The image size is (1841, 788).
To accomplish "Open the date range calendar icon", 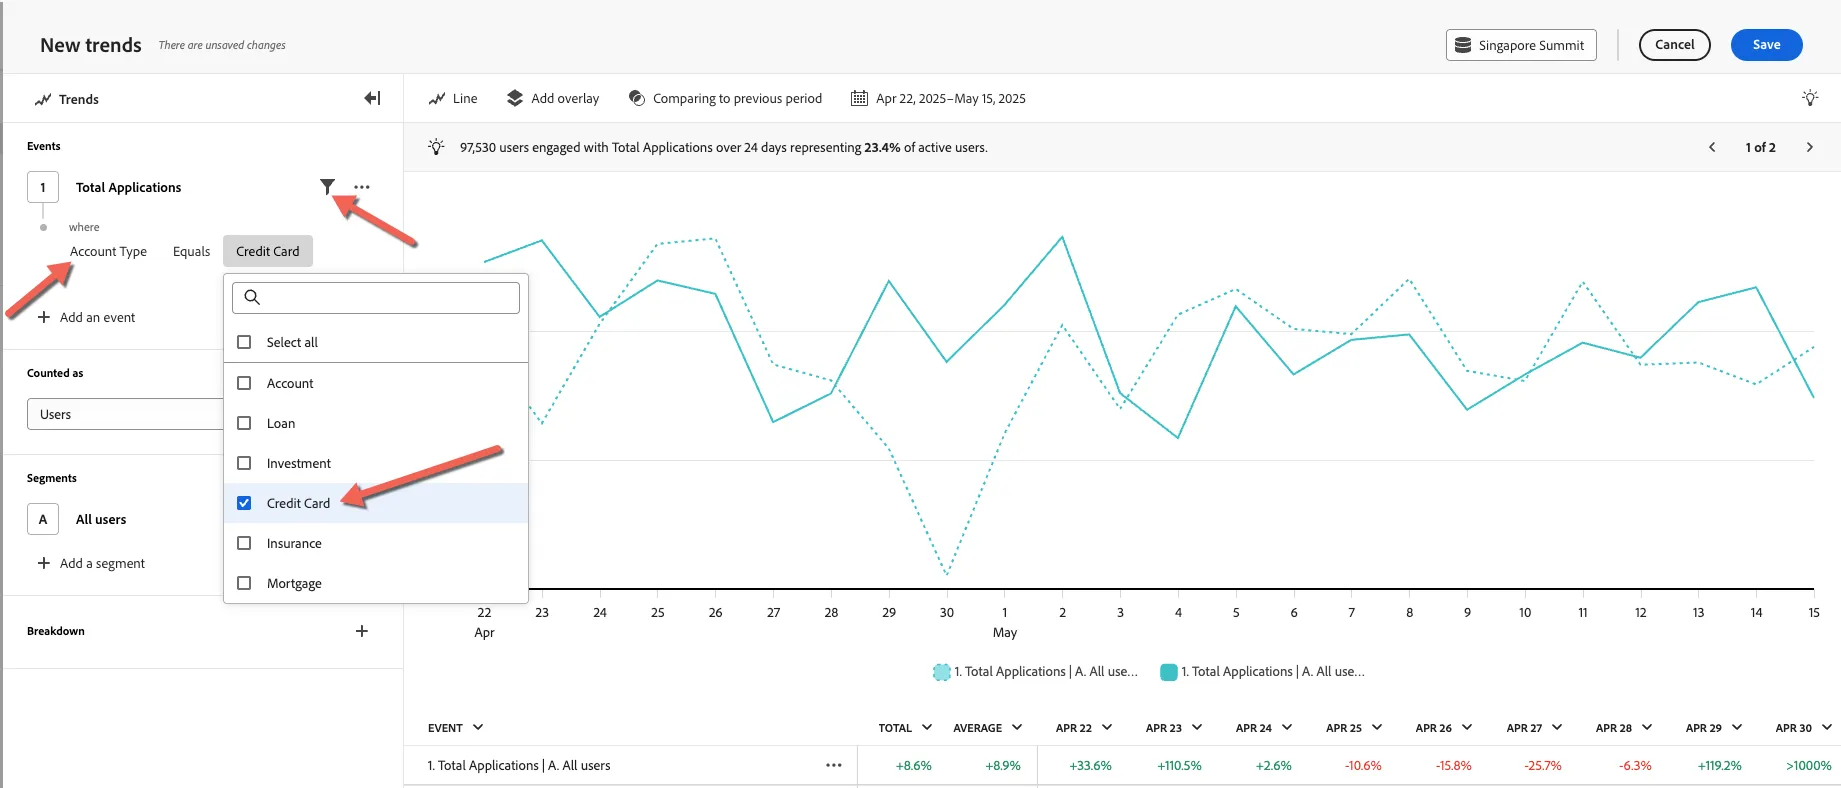I will (x=859, y=98).
